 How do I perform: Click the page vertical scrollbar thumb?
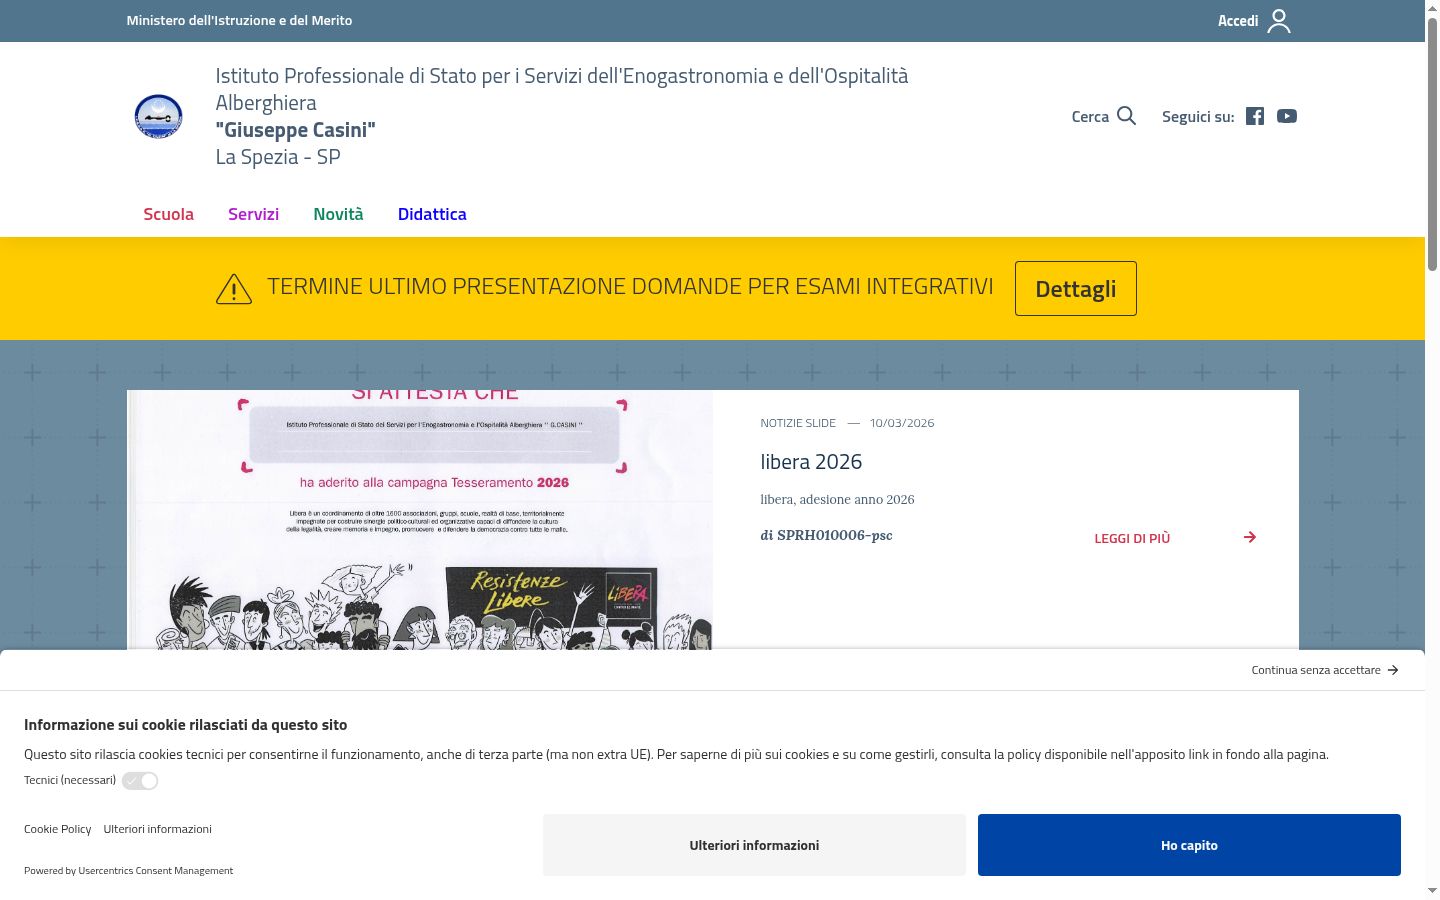point(1432,143)
